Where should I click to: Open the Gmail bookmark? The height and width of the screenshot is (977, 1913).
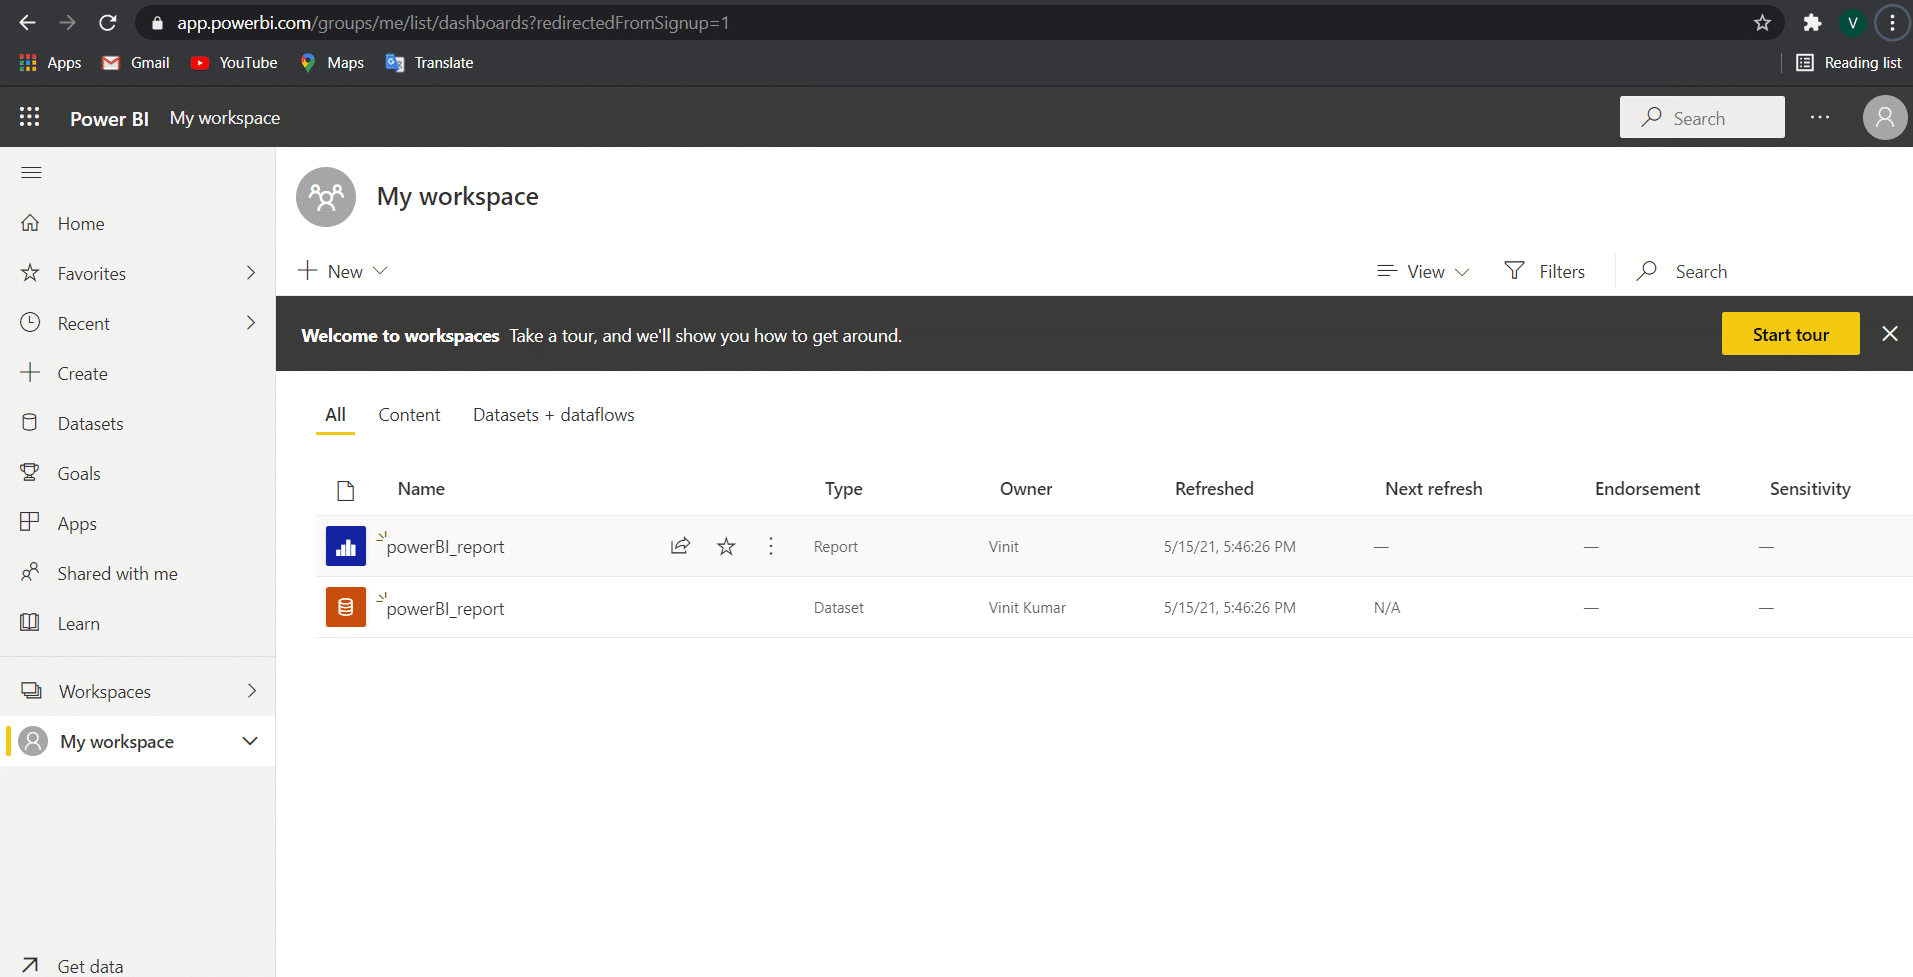136,63
